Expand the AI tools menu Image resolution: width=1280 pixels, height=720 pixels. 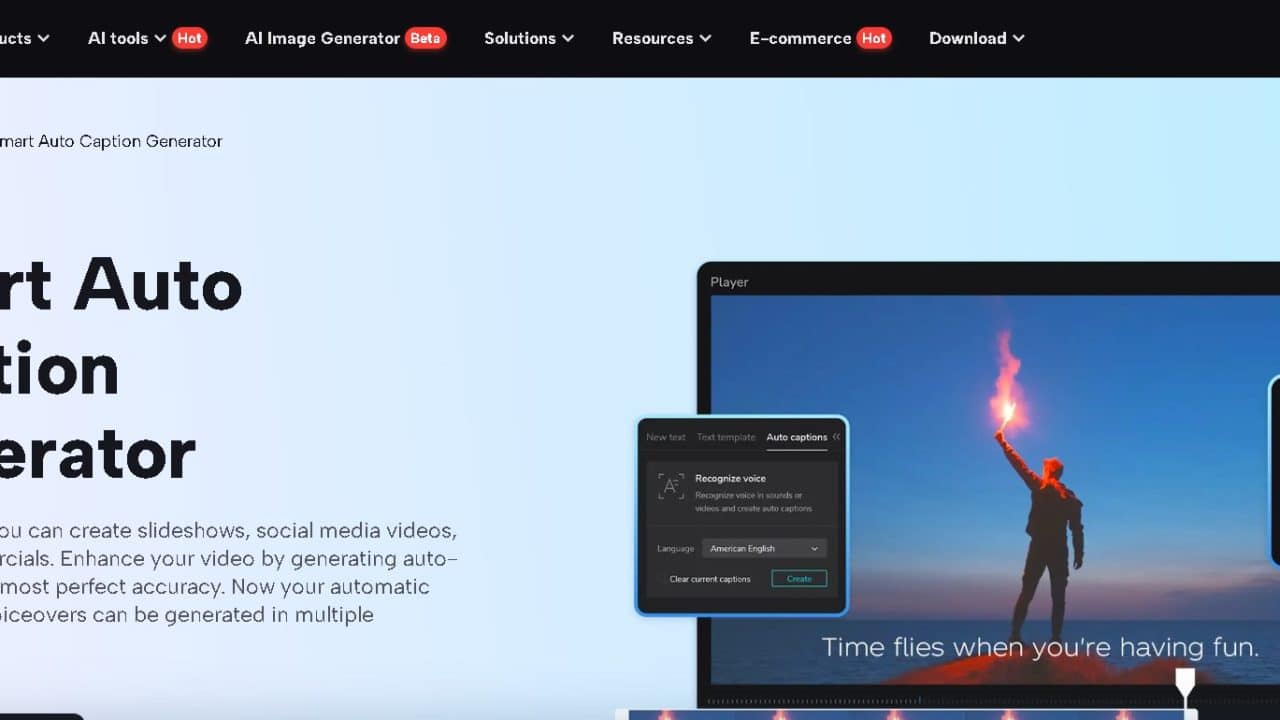click(x=126, y=38)
